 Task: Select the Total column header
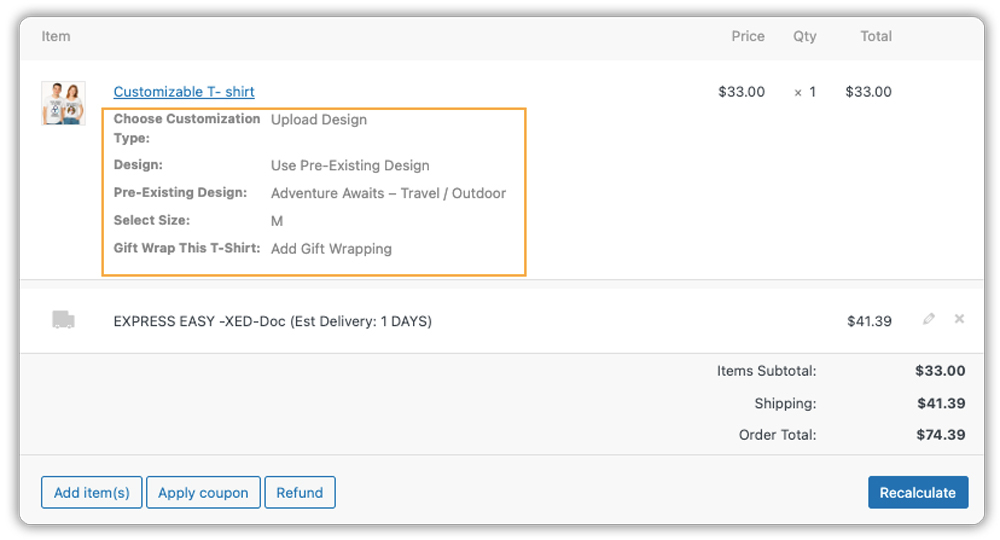(876, 36)
